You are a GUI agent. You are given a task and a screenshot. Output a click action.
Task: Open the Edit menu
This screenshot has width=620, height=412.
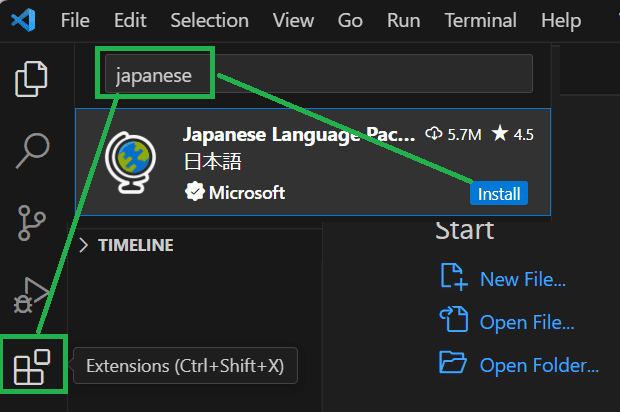(x=130, y=20)
